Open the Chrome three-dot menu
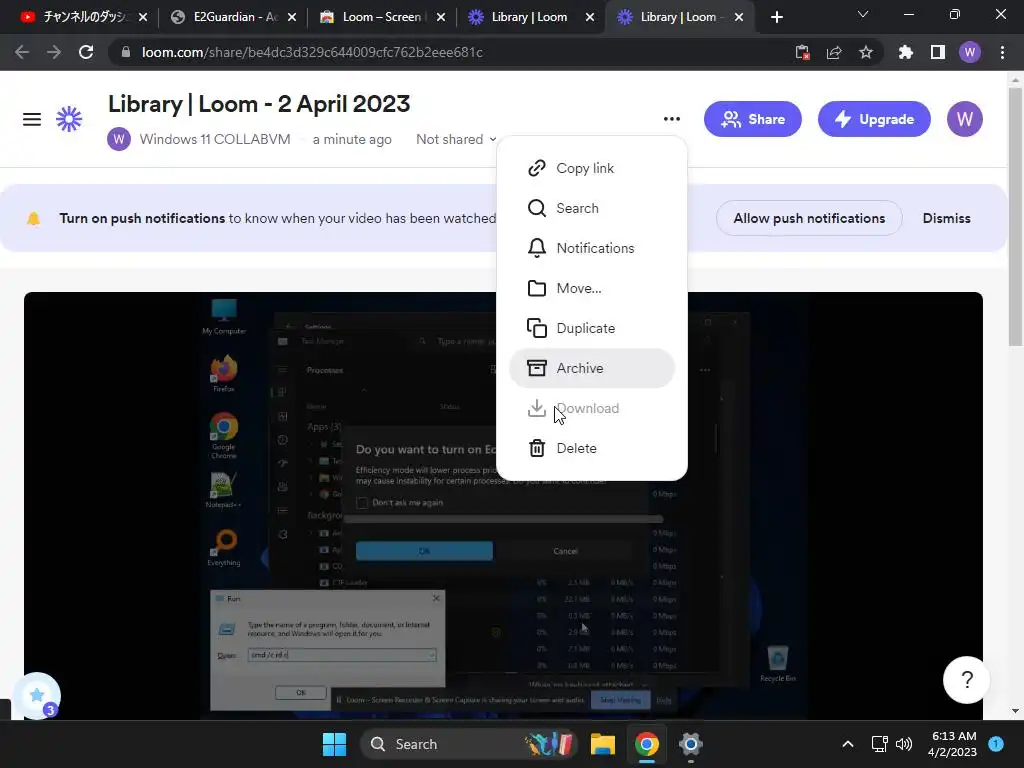 (1002, 52)
